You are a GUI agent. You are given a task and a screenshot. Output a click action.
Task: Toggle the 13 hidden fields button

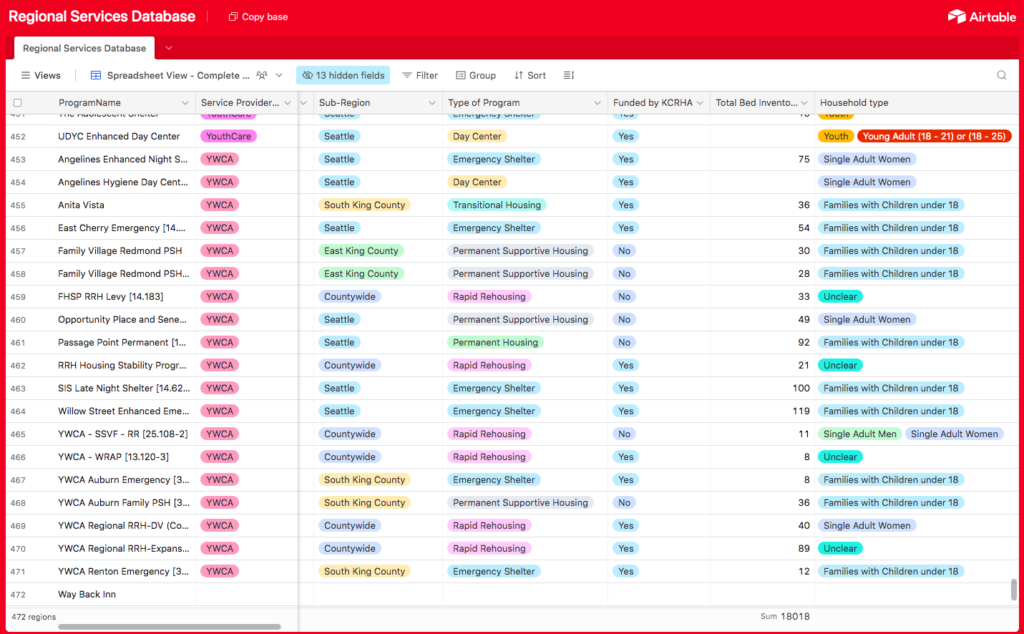tap(343, 75)
